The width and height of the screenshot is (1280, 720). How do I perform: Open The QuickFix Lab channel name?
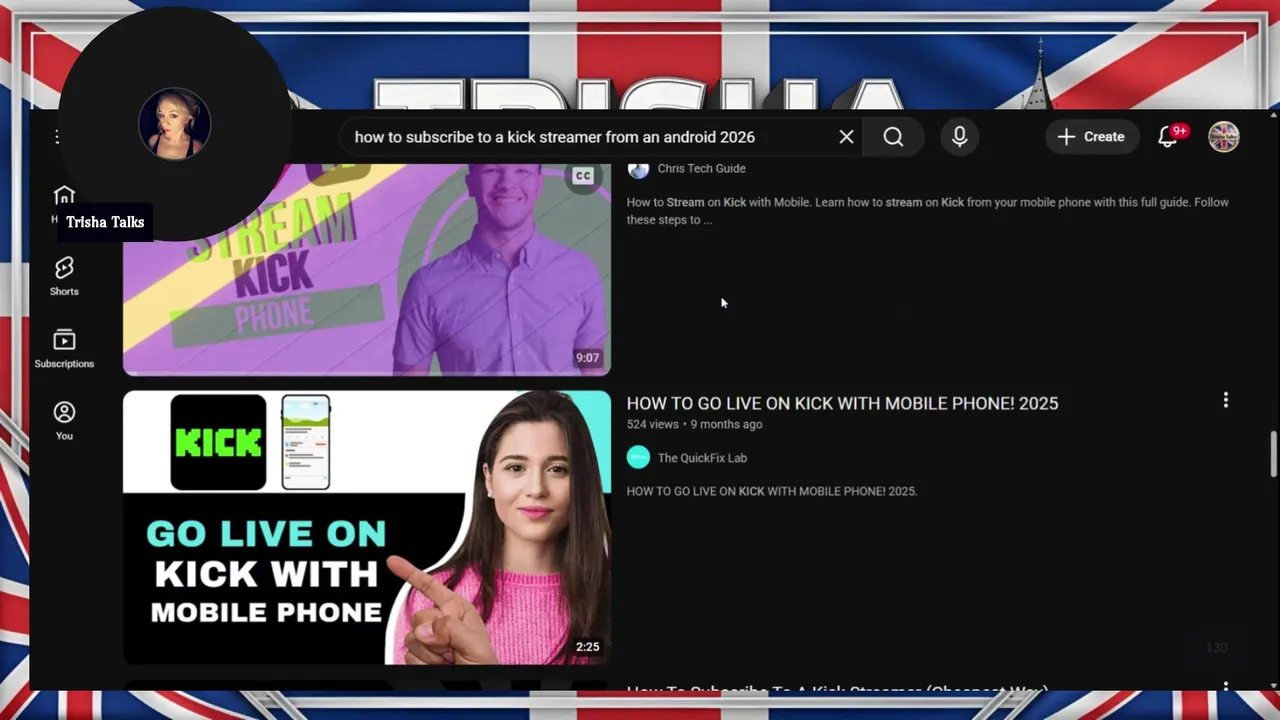pyautogui.click(x=702, y=458)
